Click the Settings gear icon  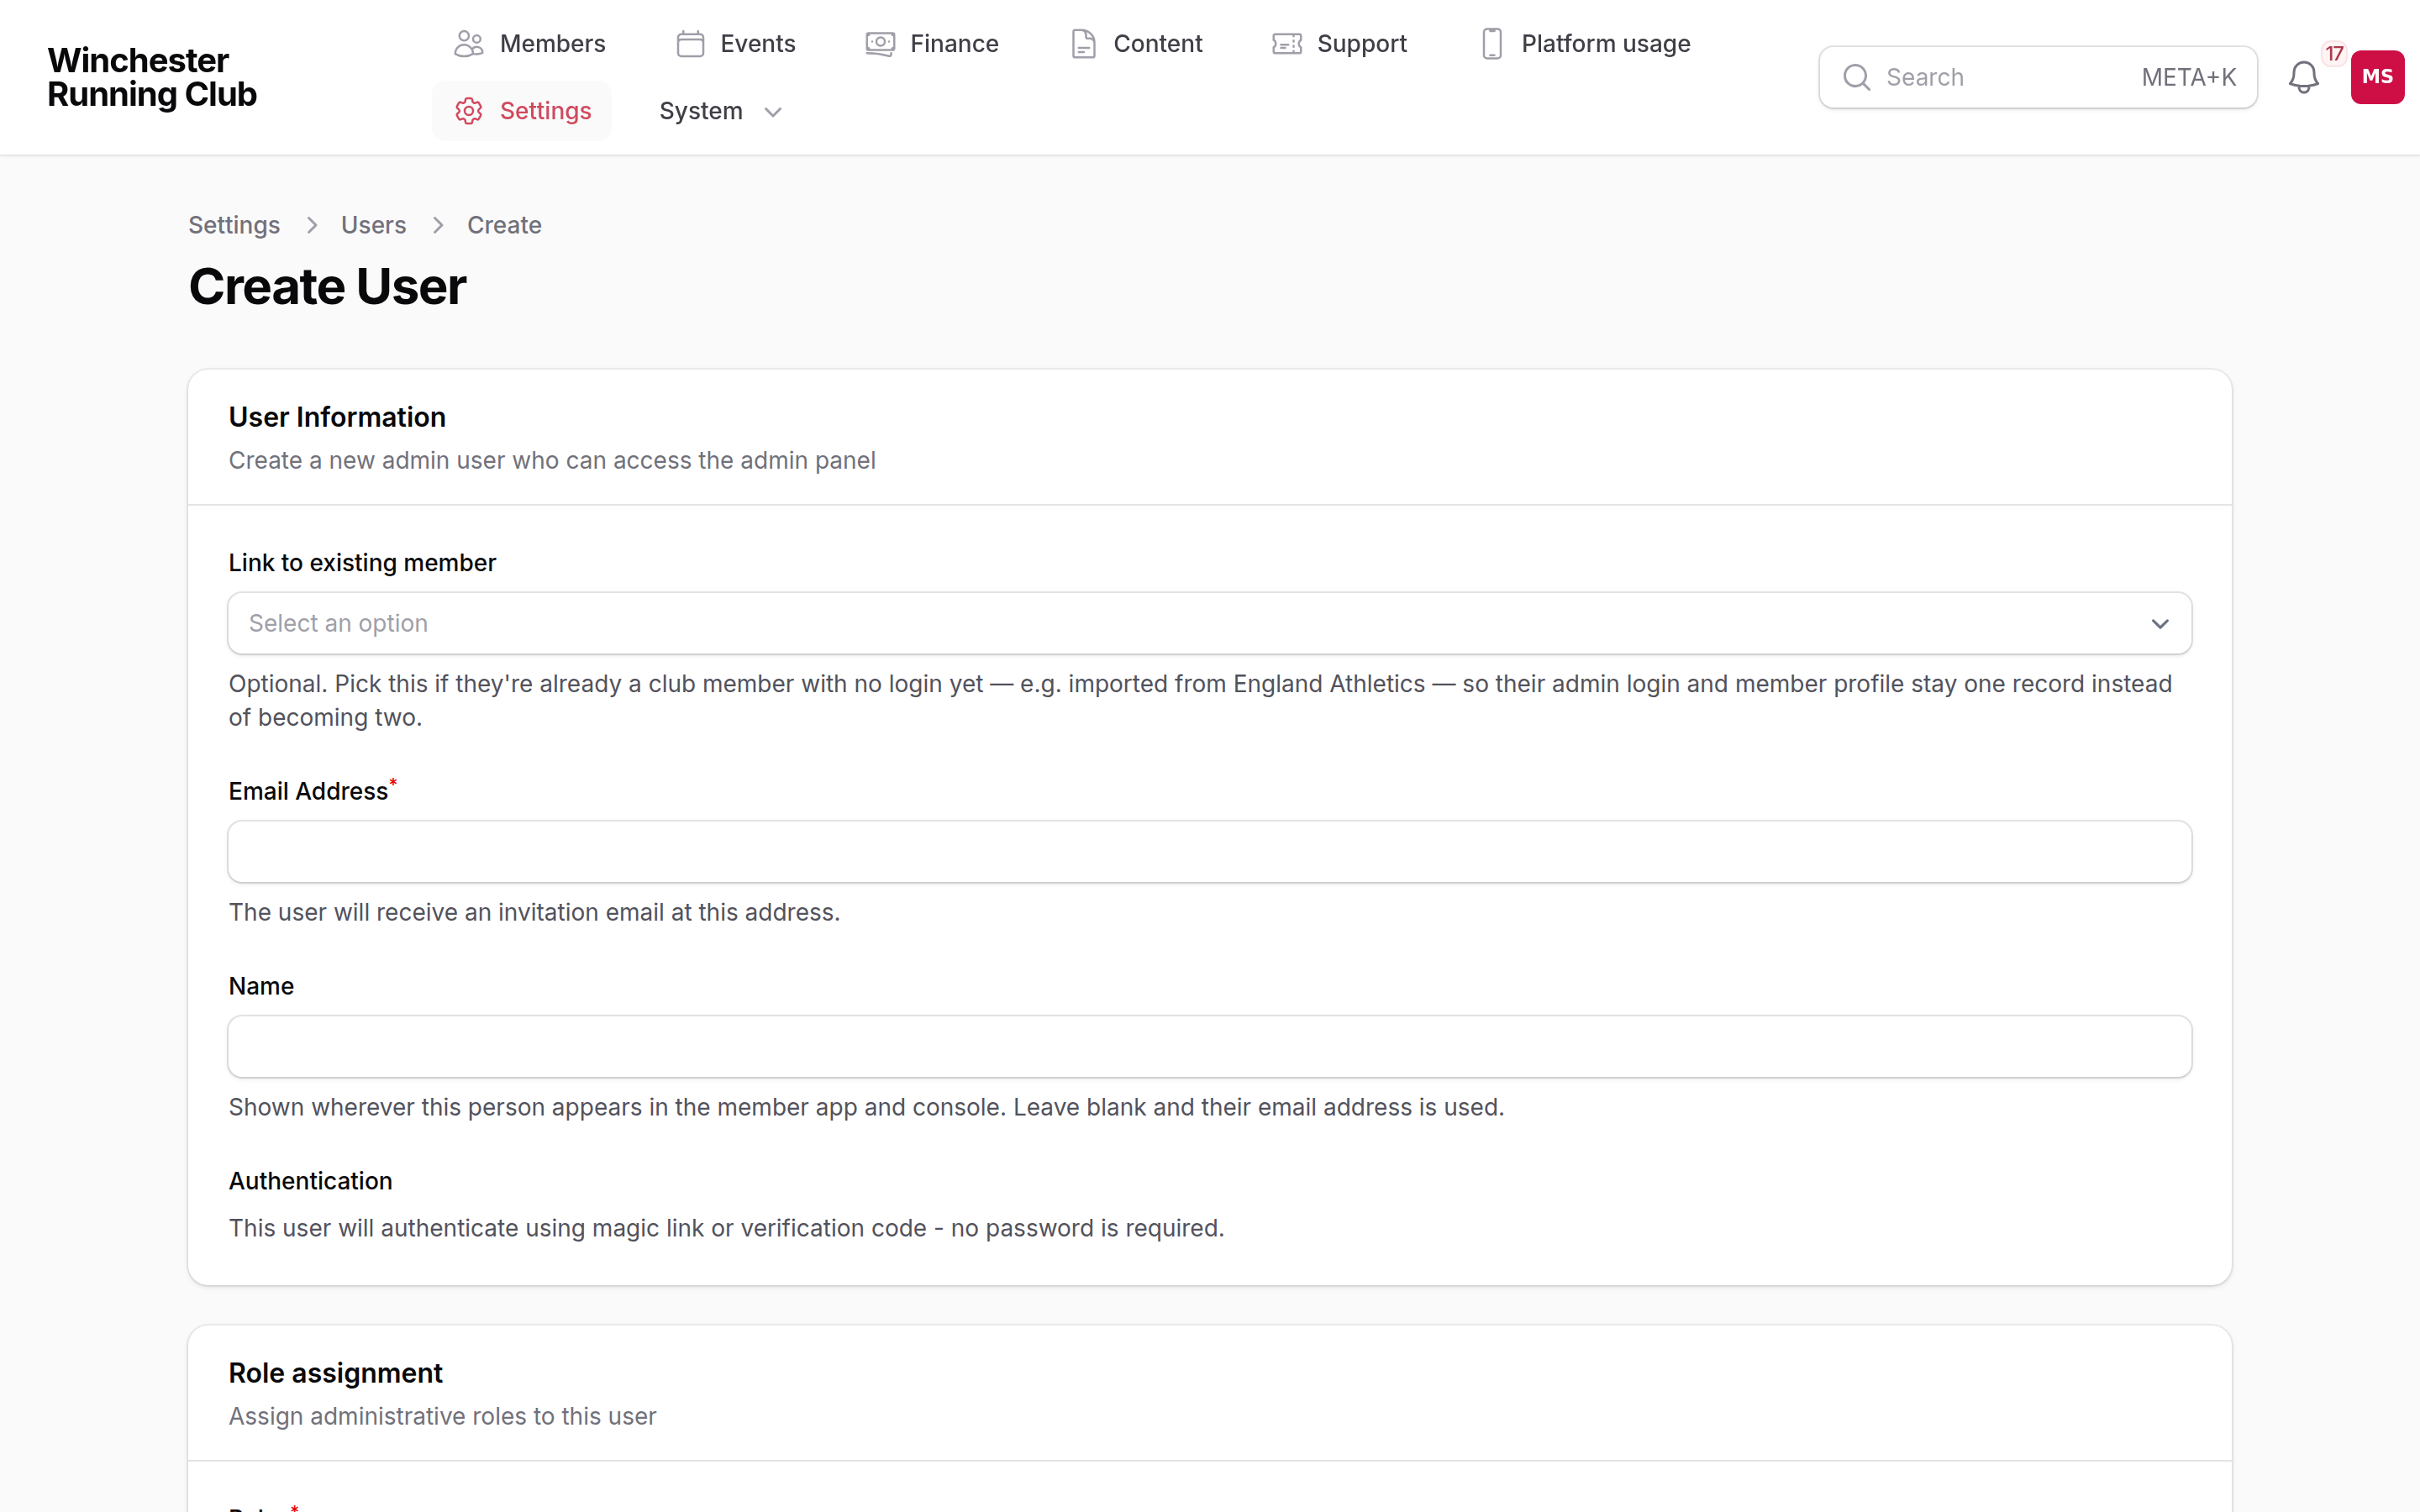click(469, 111)
